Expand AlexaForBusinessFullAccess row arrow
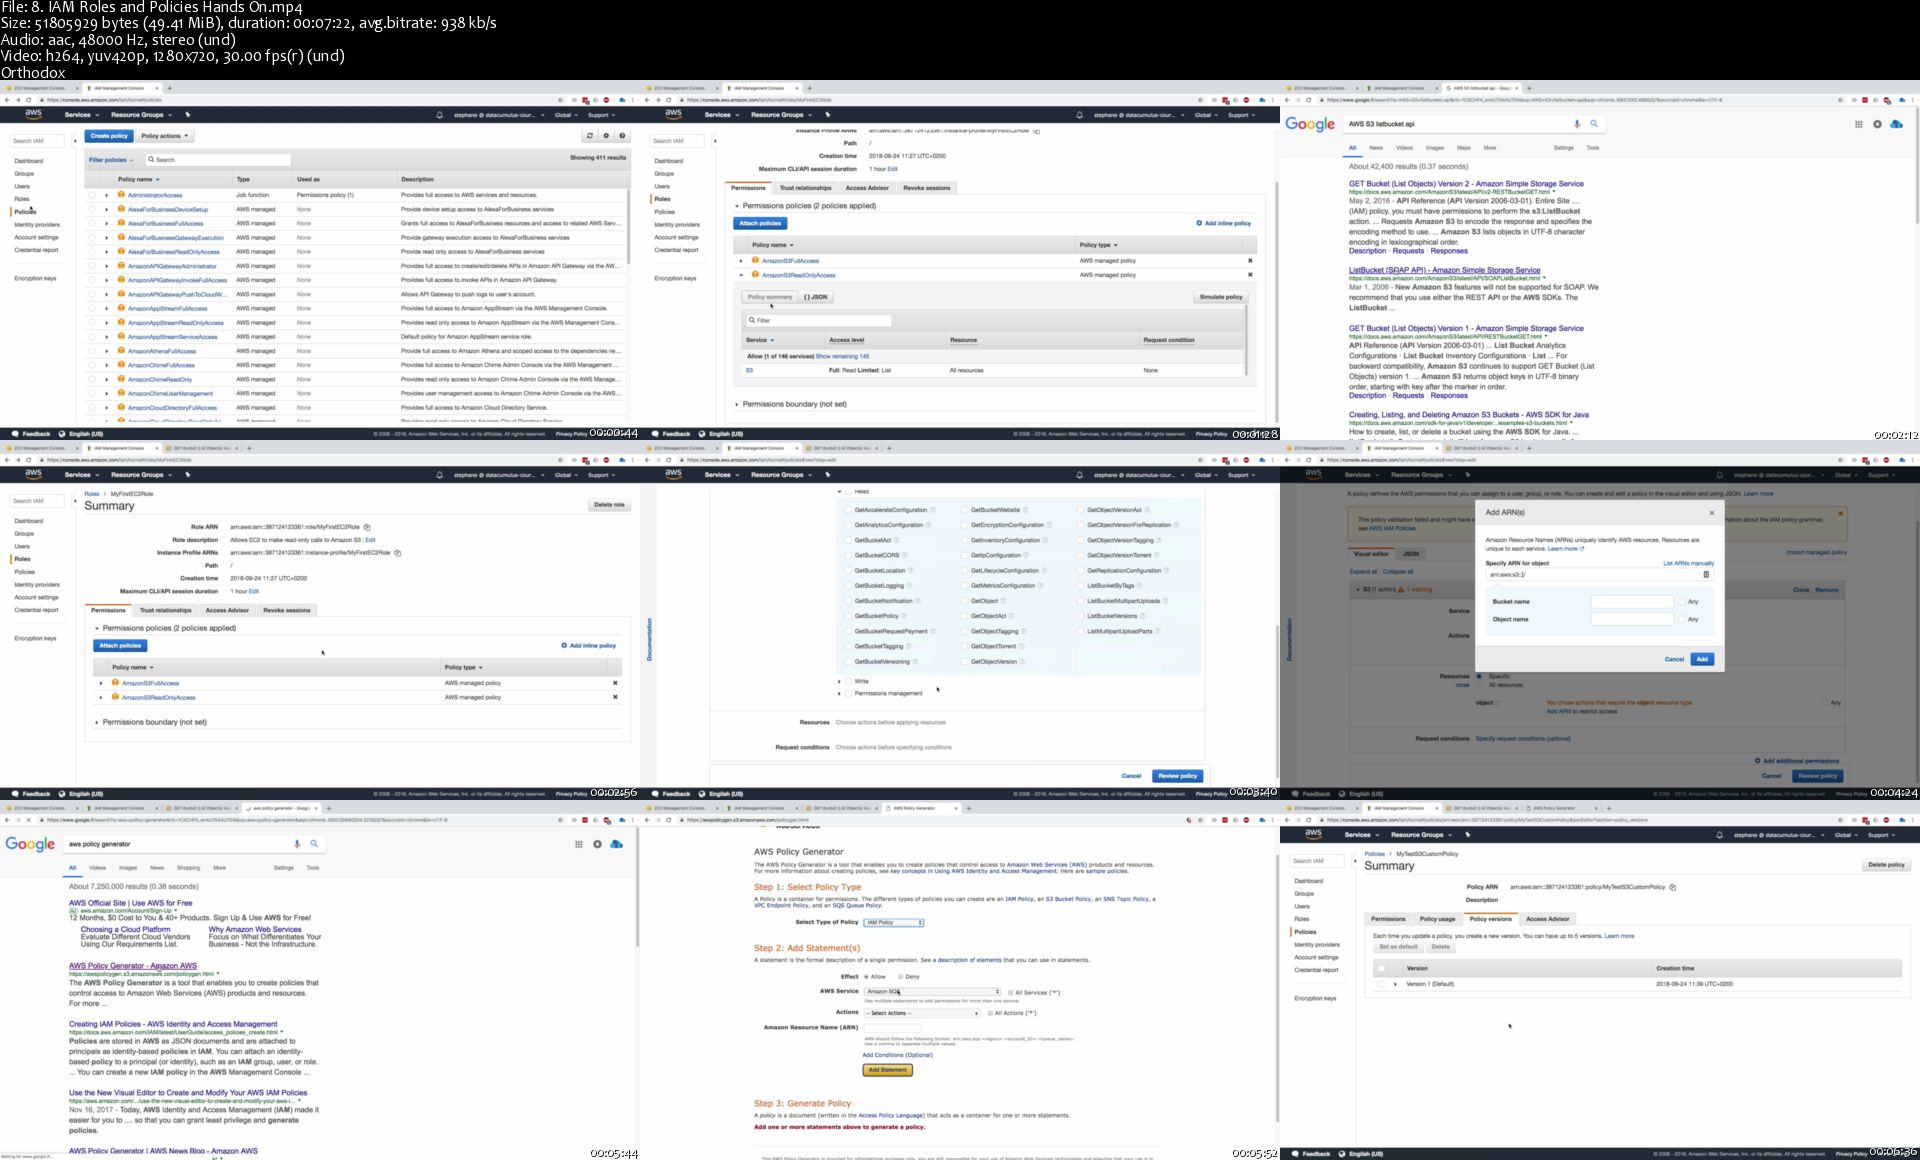This screenshot has height=1160, width=1920. tap(107, 223)
